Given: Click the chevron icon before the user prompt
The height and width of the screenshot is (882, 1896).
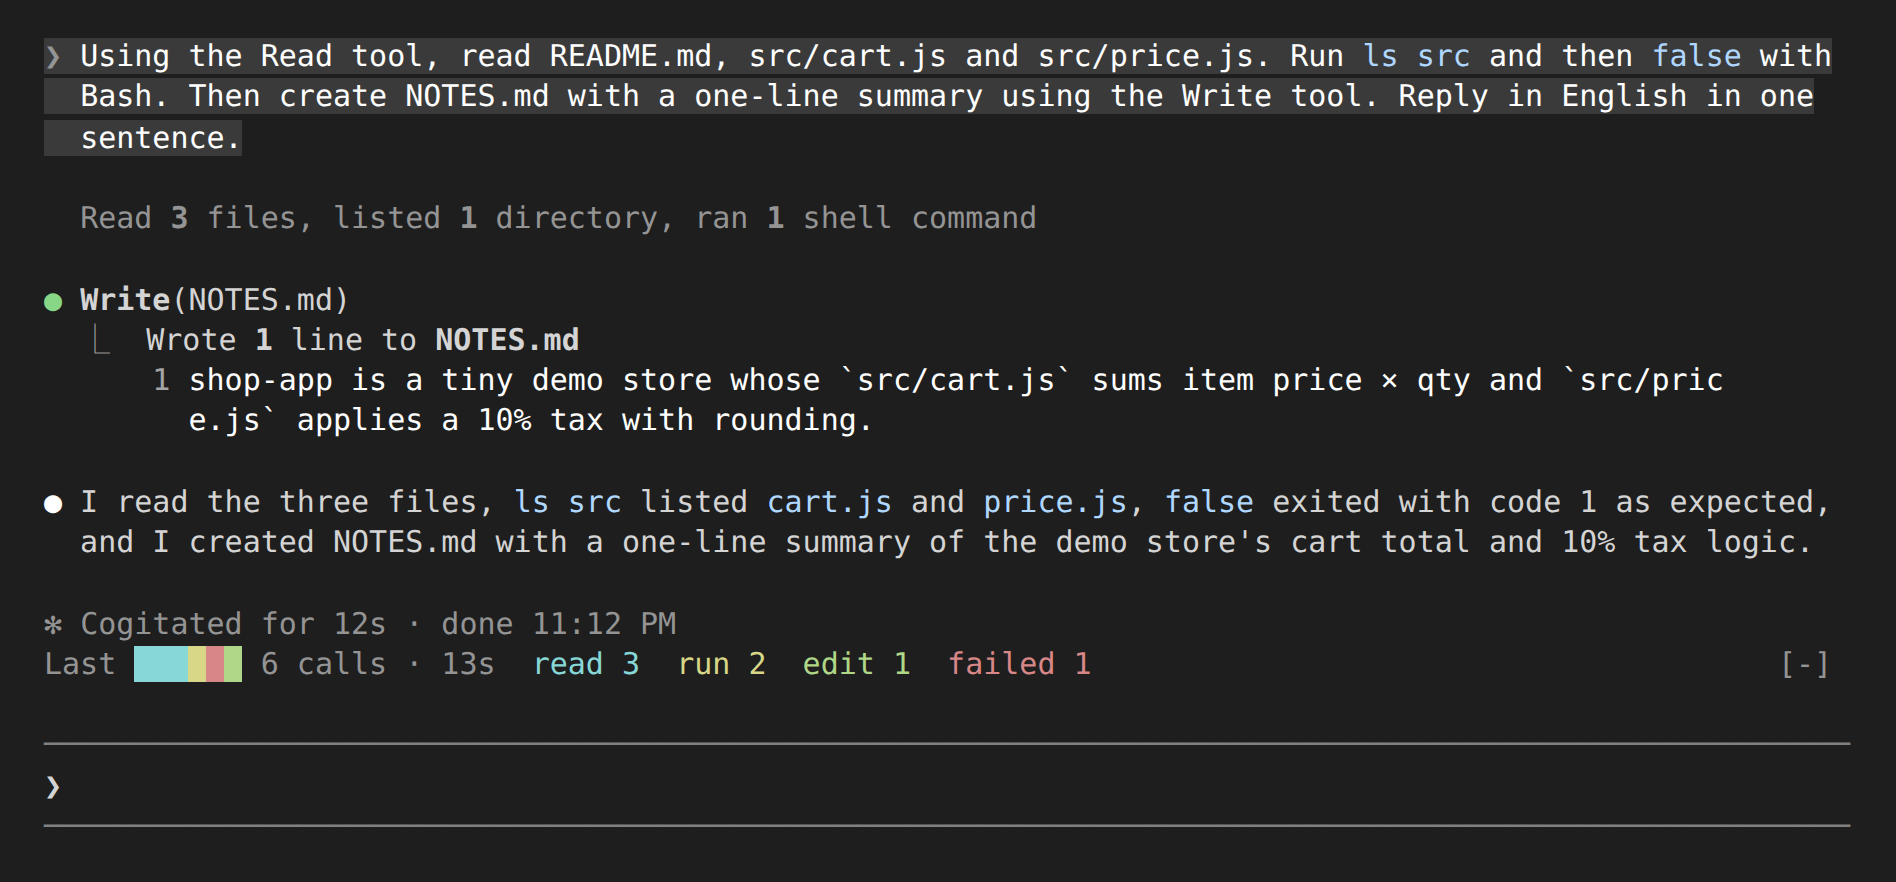Looking at the screenshot, I should coord(53,57).
